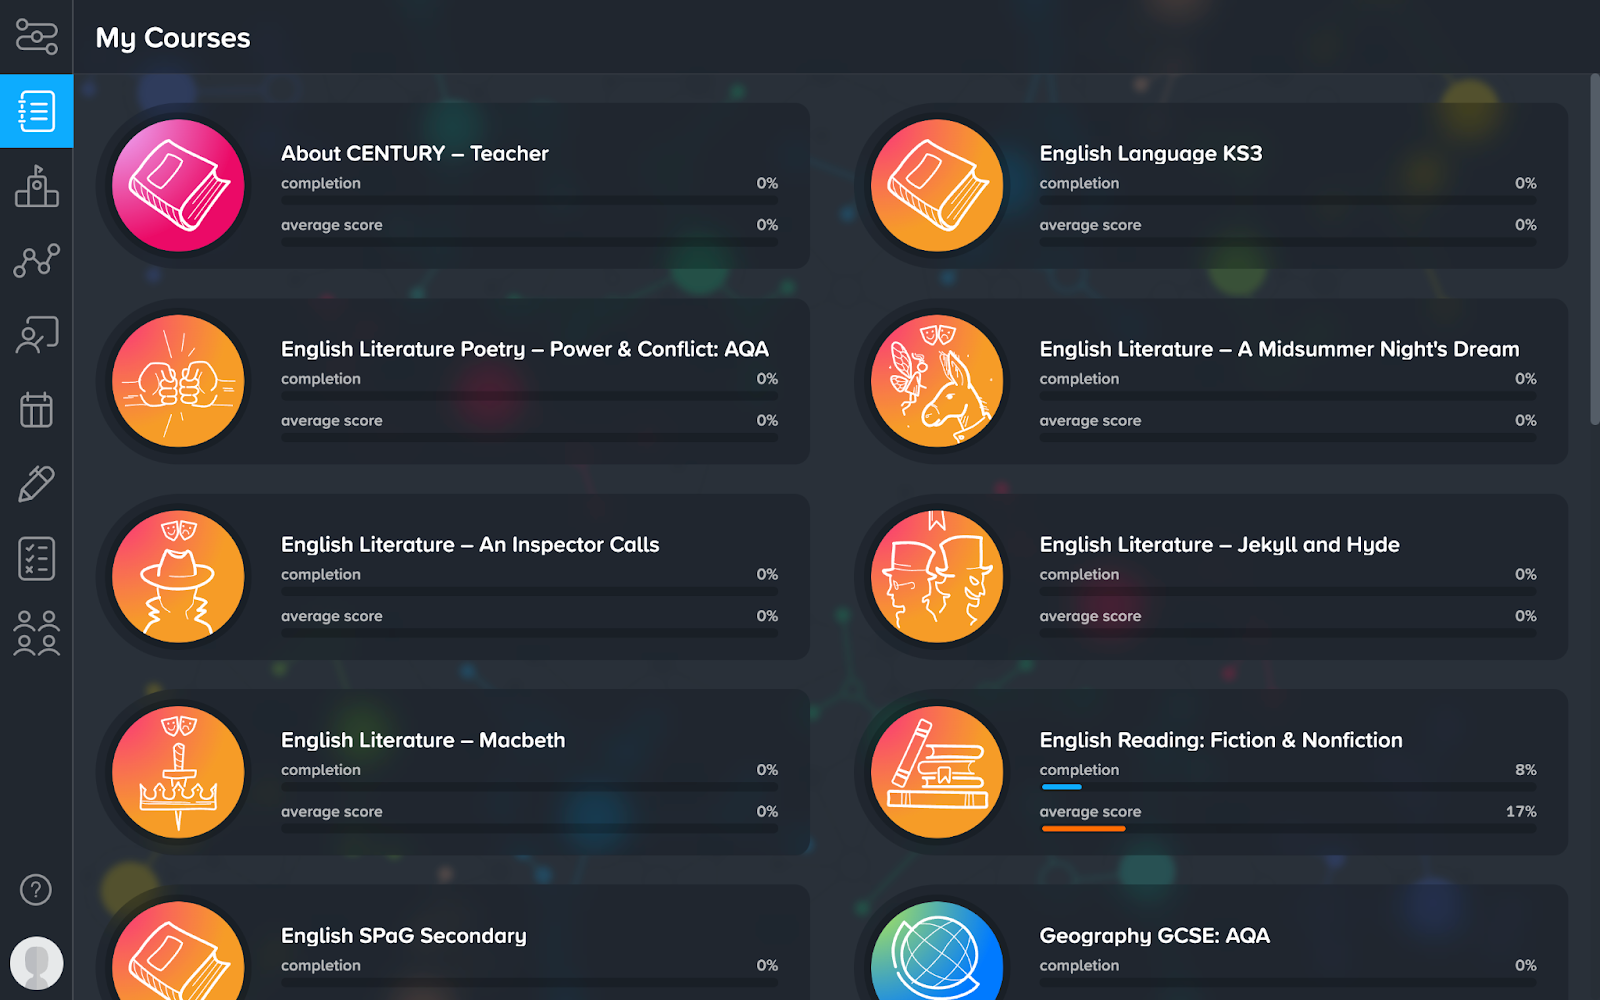Click the Macbeth dagger and crown icon
Image resolution: width=1600 pixels, height=1000 pixels.
point(178,772)
